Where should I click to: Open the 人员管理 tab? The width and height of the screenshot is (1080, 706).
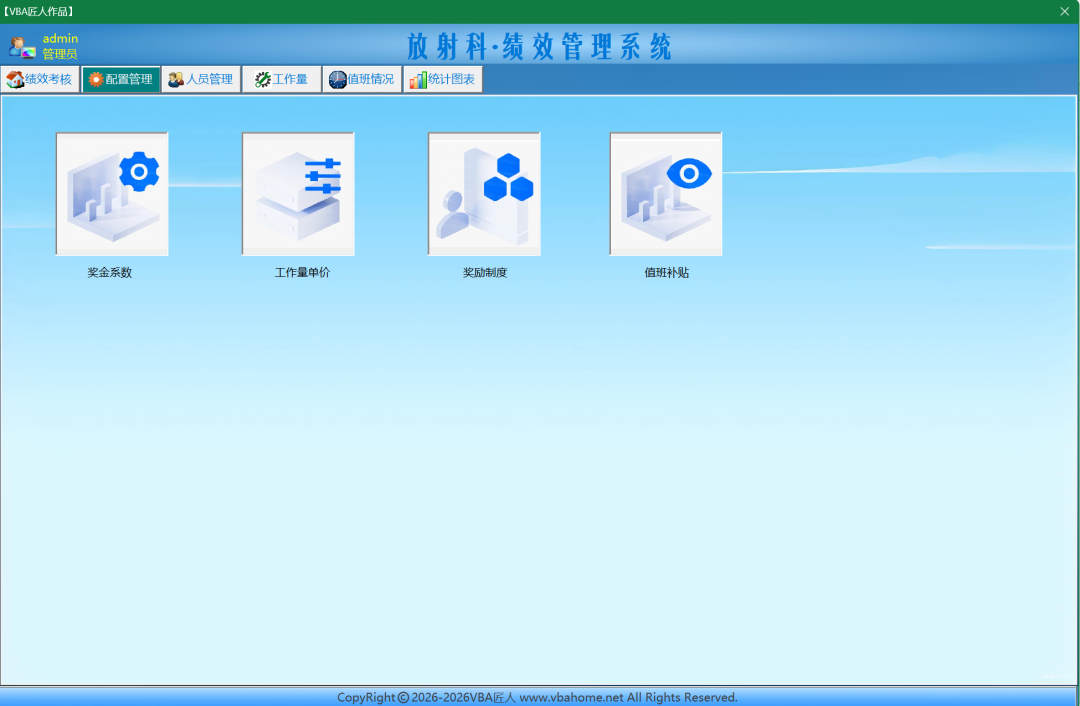(x=201, y=79)
